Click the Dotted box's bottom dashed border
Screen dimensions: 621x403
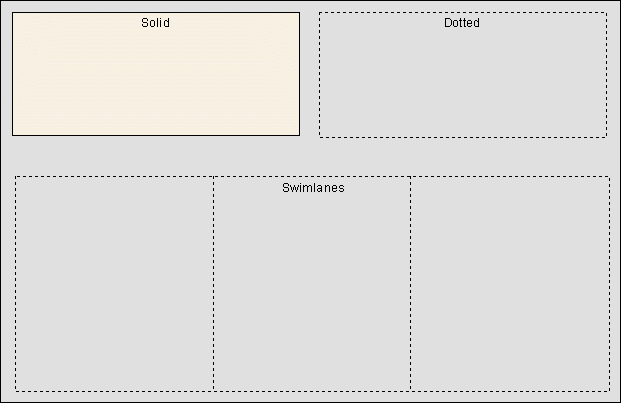(463, 137)
